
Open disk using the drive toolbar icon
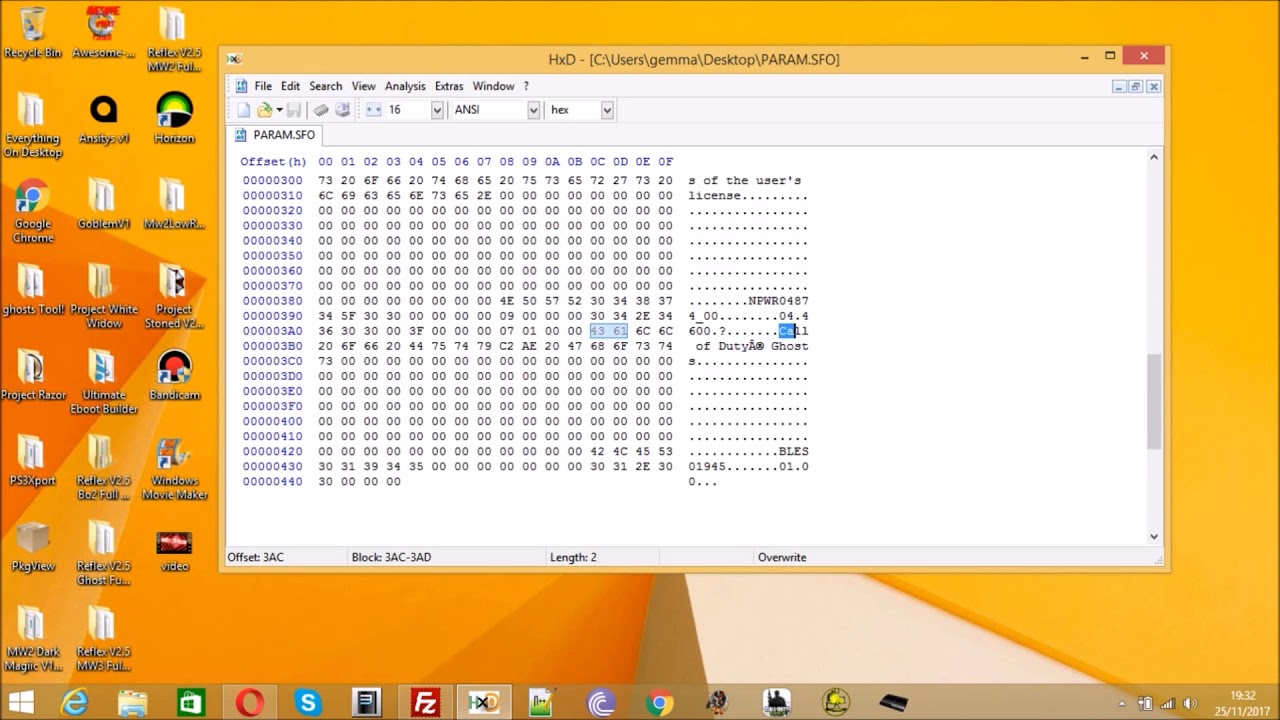(342, 110)
